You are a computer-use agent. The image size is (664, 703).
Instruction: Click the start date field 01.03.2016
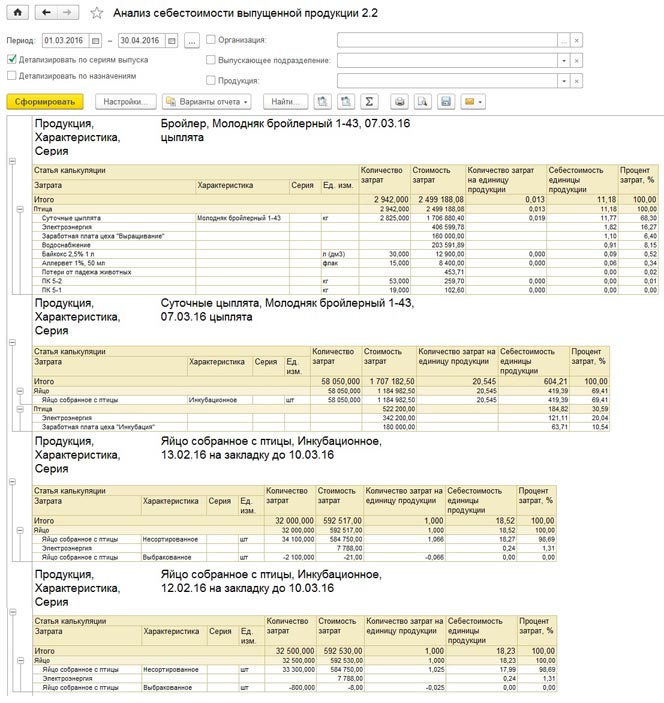(65, 41)
